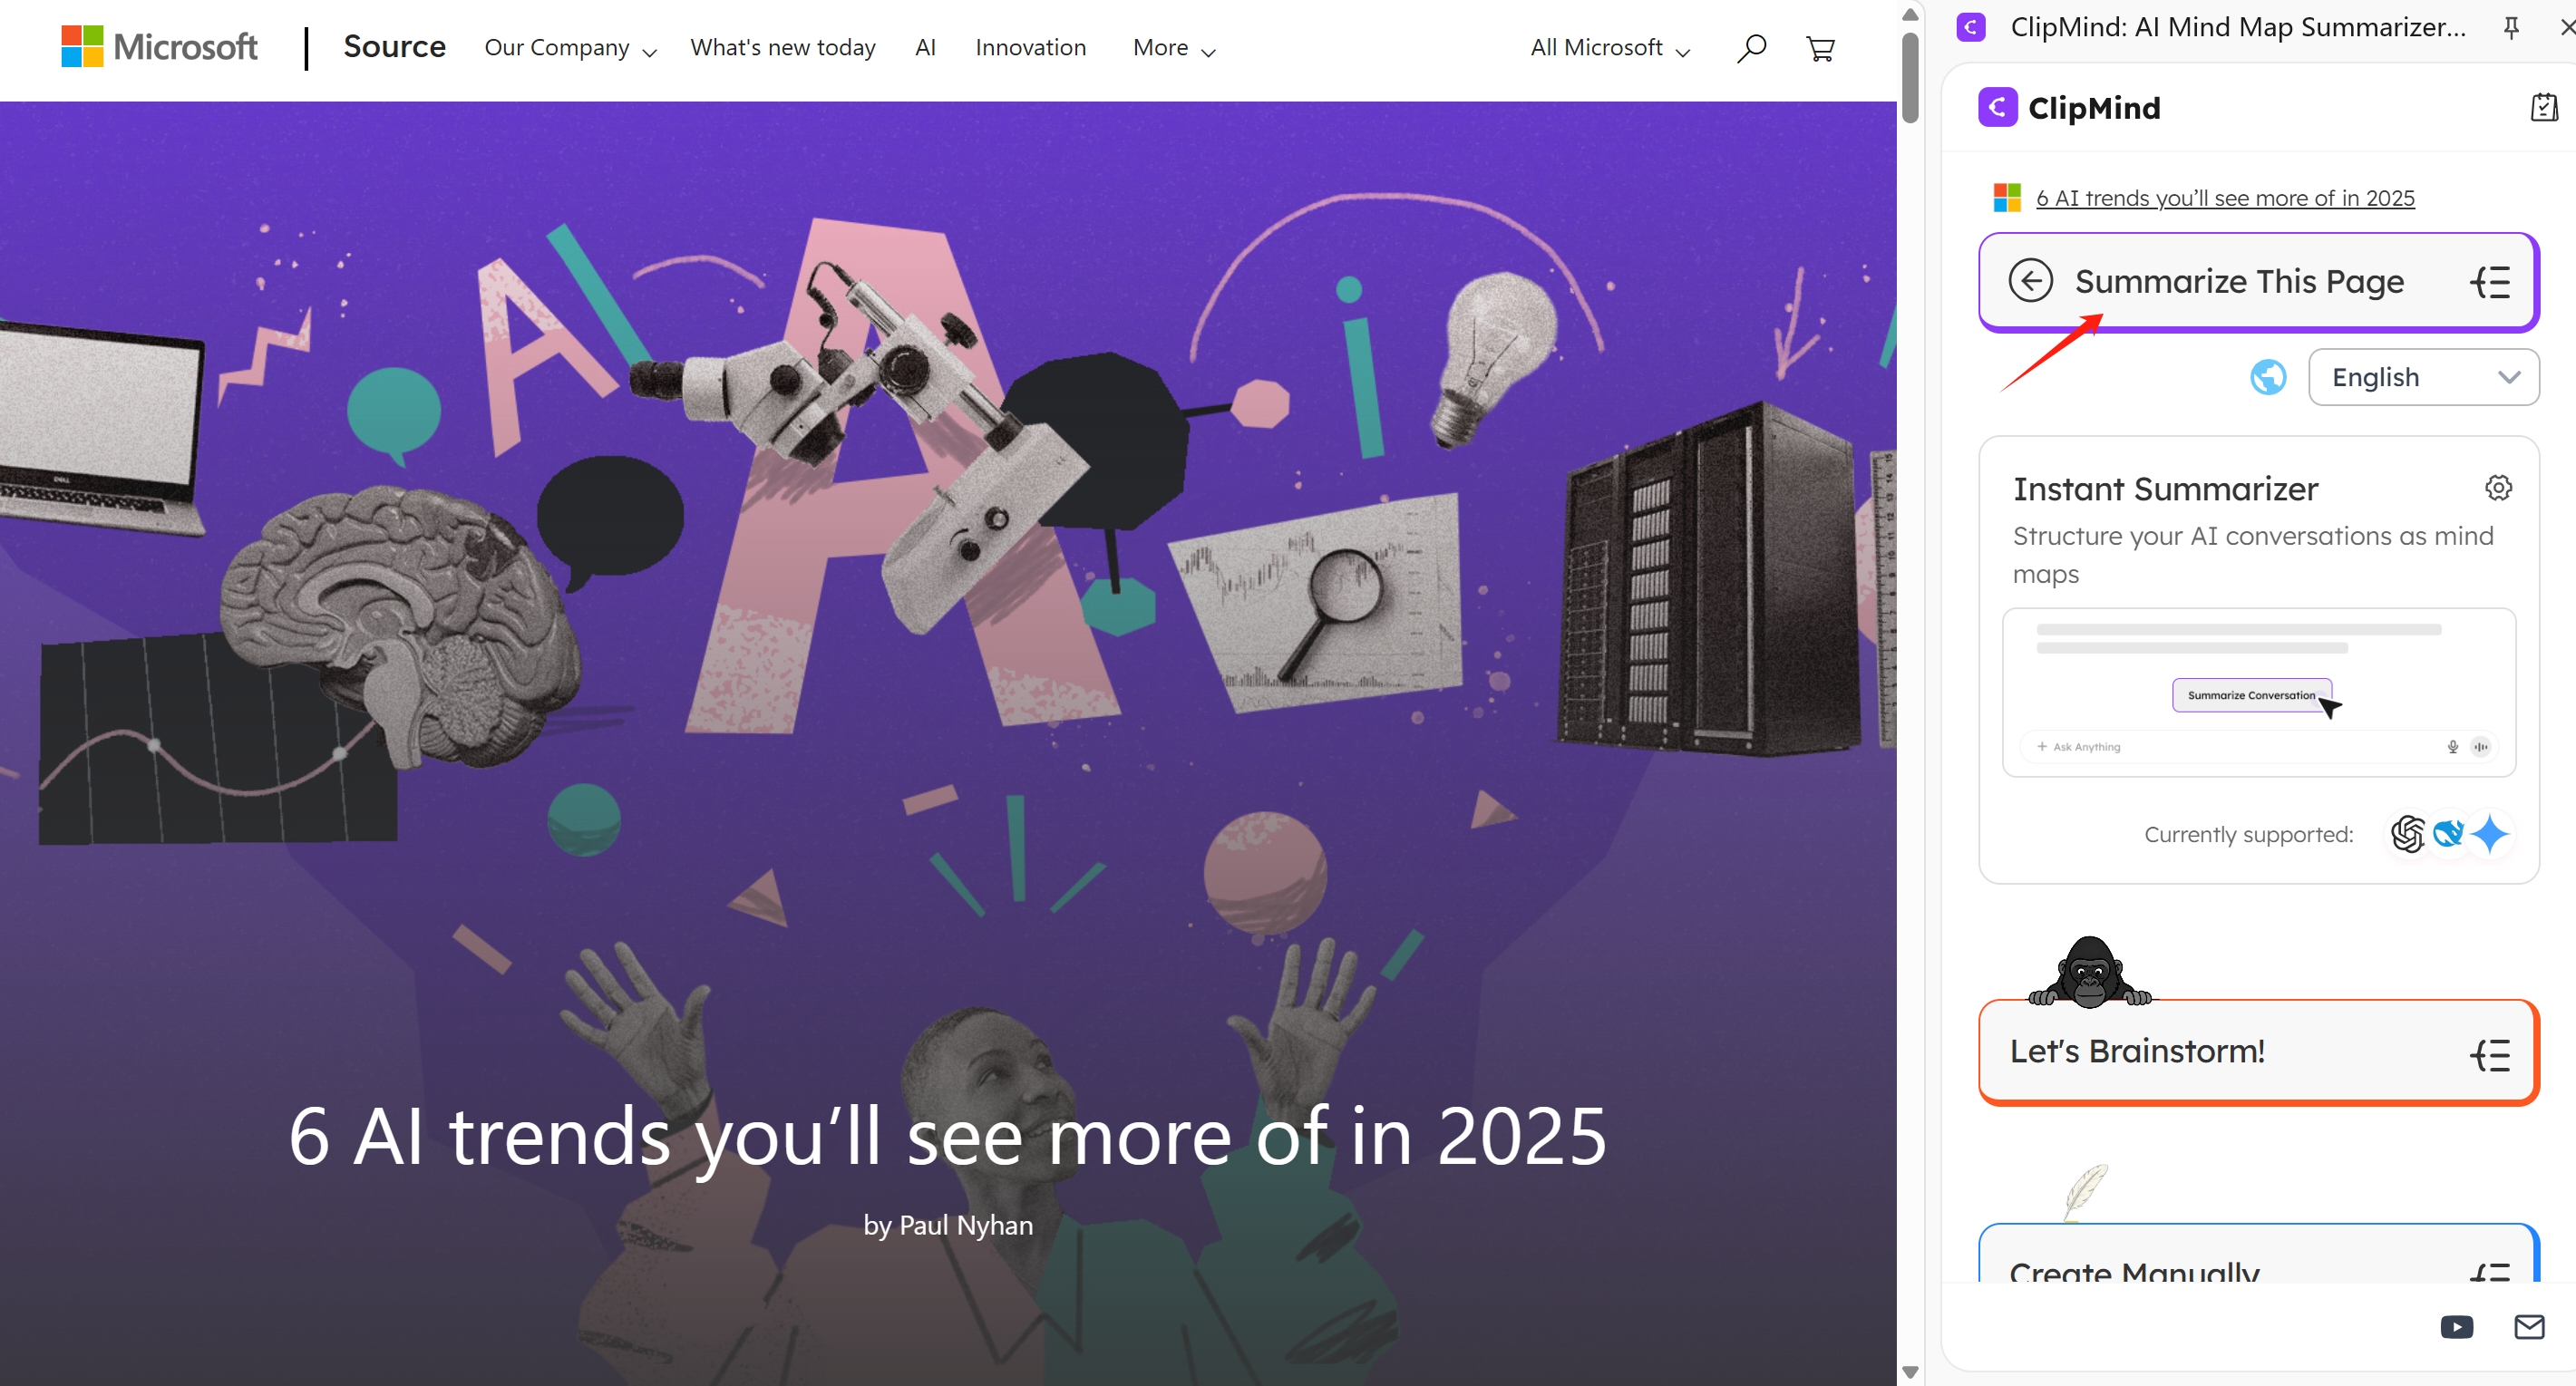Select the Innovation menu item

[x=1030, y=47]
